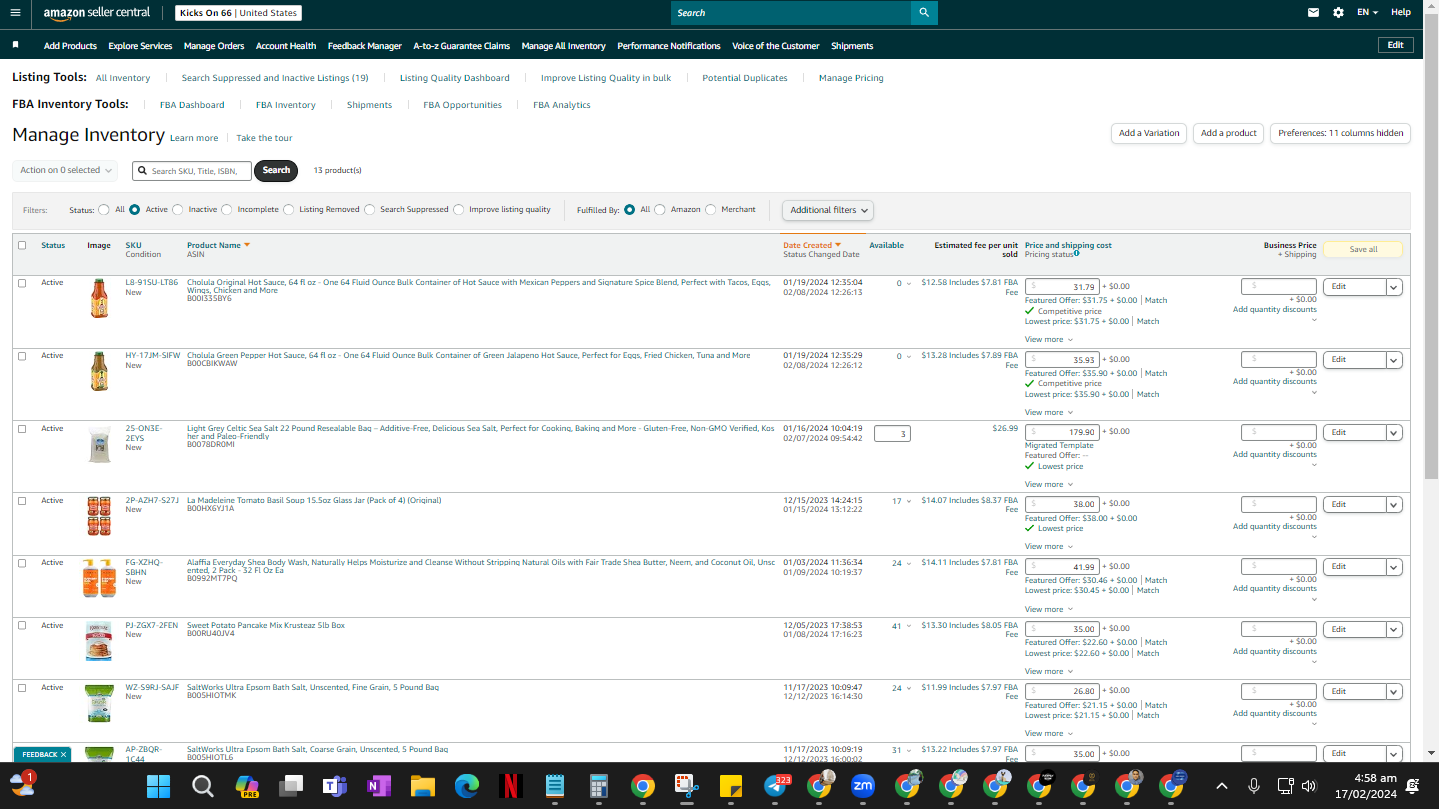Image resolution: width=1439 pixels, height=809 pixels.
Task: Open Cholula Original Hot Sauce product image
Action: (99, 299)
